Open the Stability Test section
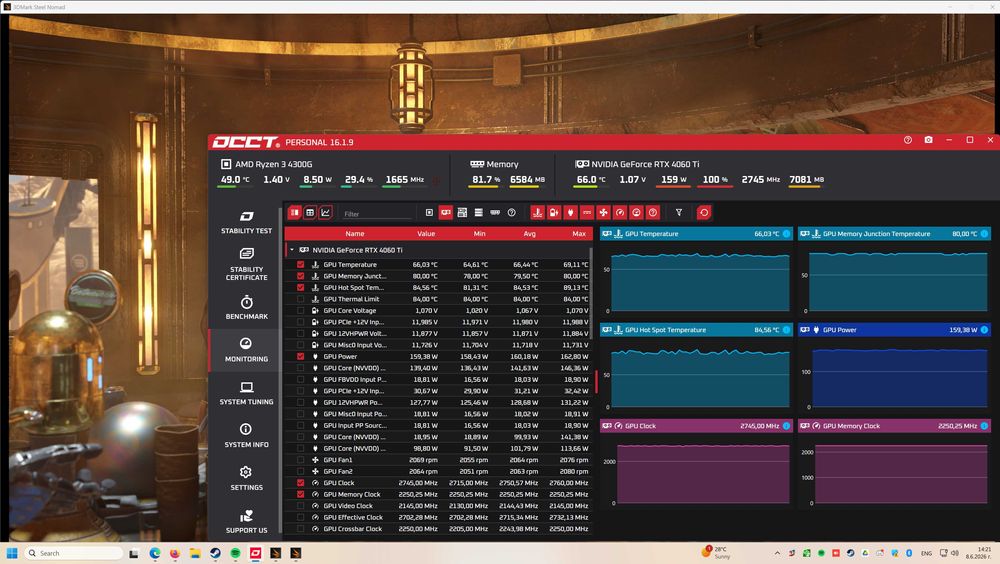This screenshot has width=1000, height=564. pyautogui.click(x=246, y=222)
